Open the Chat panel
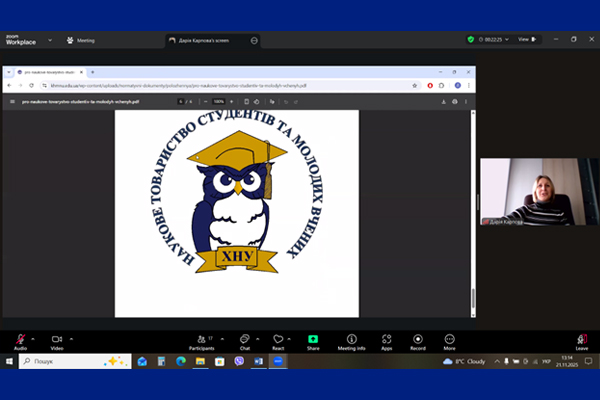The width and height of the screenshot is (600, 400). tap(244, 340)
